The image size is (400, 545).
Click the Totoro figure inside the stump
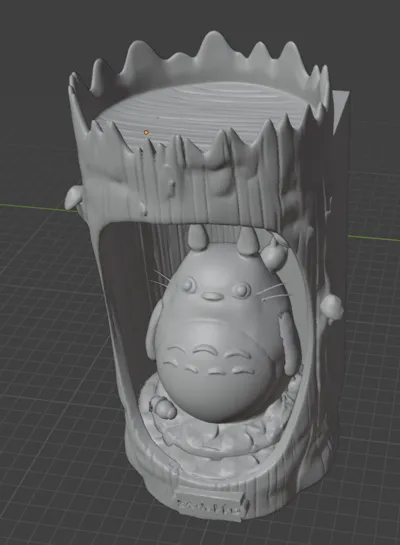click(222, 323)
